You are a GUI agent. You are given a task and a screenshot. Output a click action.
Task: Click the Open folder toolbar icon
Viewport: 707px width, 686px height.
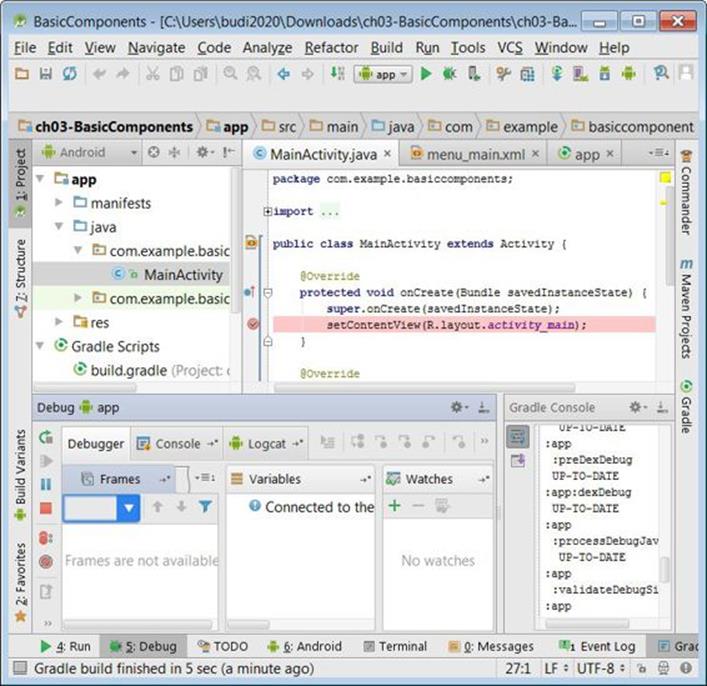click(22, 73)
